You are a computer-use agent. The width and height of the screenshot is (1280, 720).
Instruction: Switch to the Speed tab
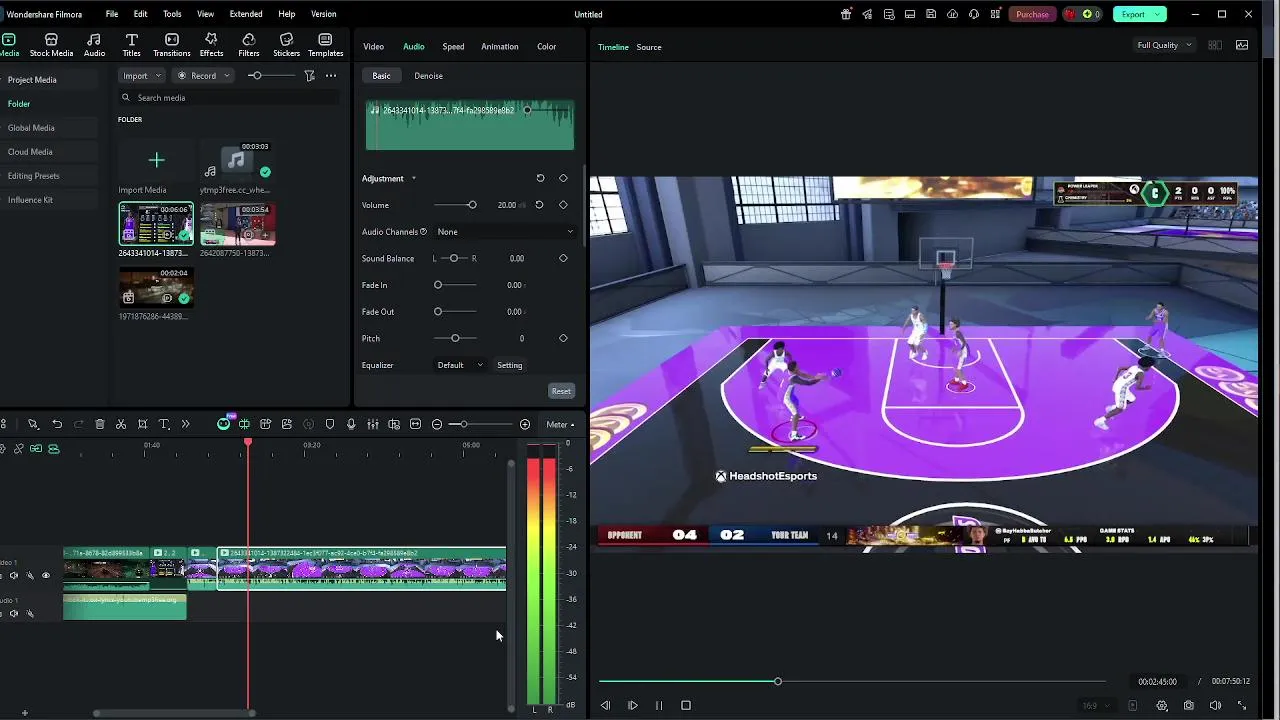click(453, 46)
